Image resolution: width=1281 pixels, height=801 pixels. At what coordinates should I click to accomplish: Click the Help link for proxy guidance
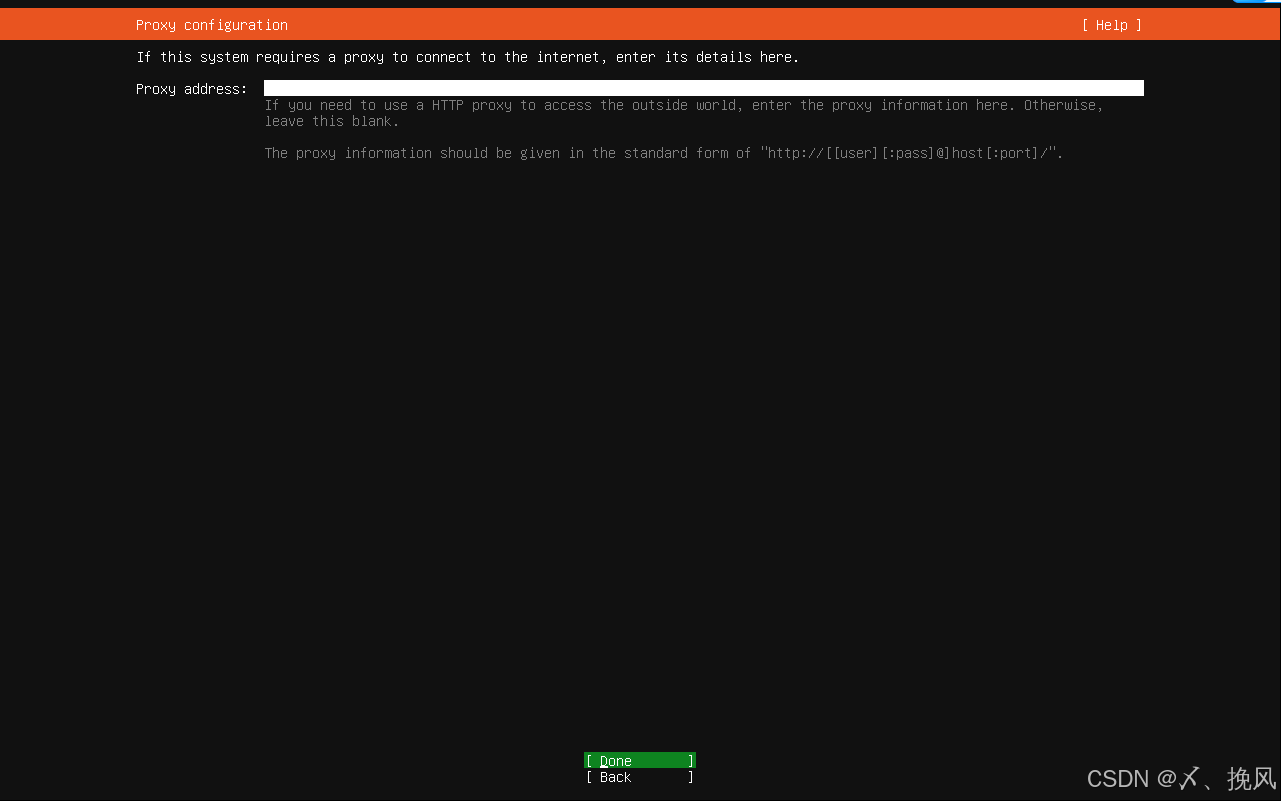click(1110, 24)
